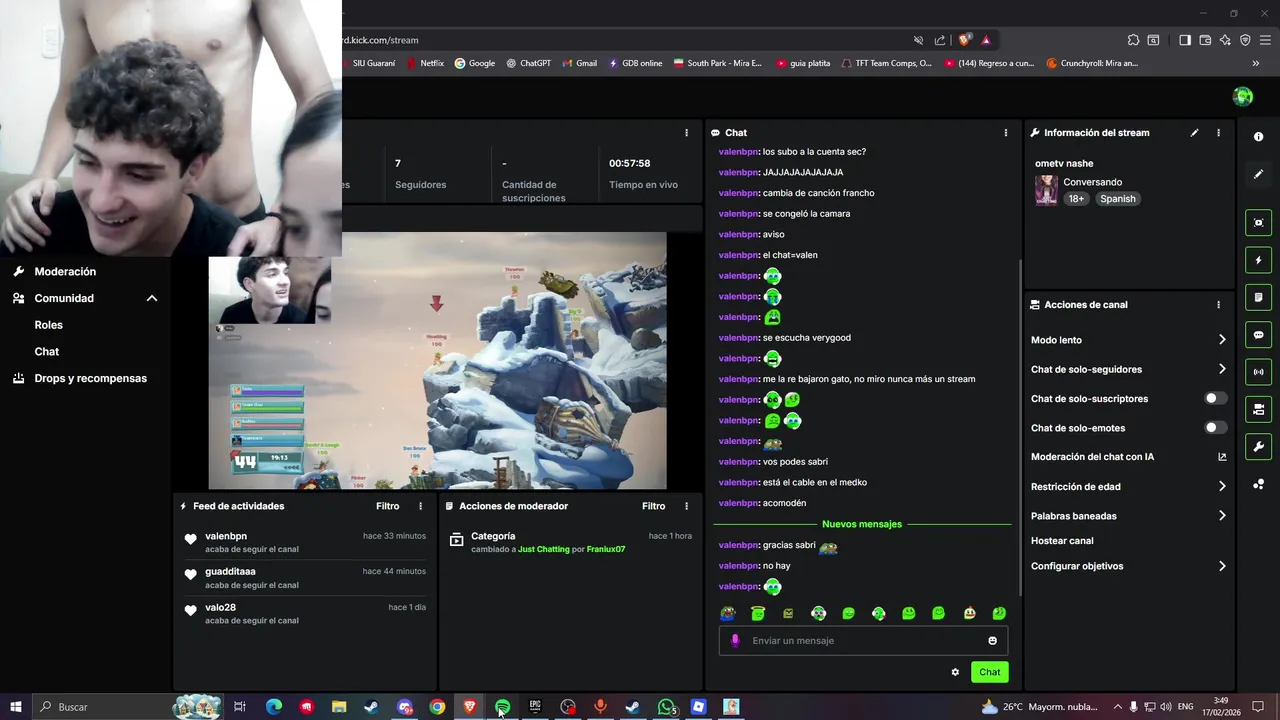
Task: Click share page icon in the address bar
Action: point(940,40)
